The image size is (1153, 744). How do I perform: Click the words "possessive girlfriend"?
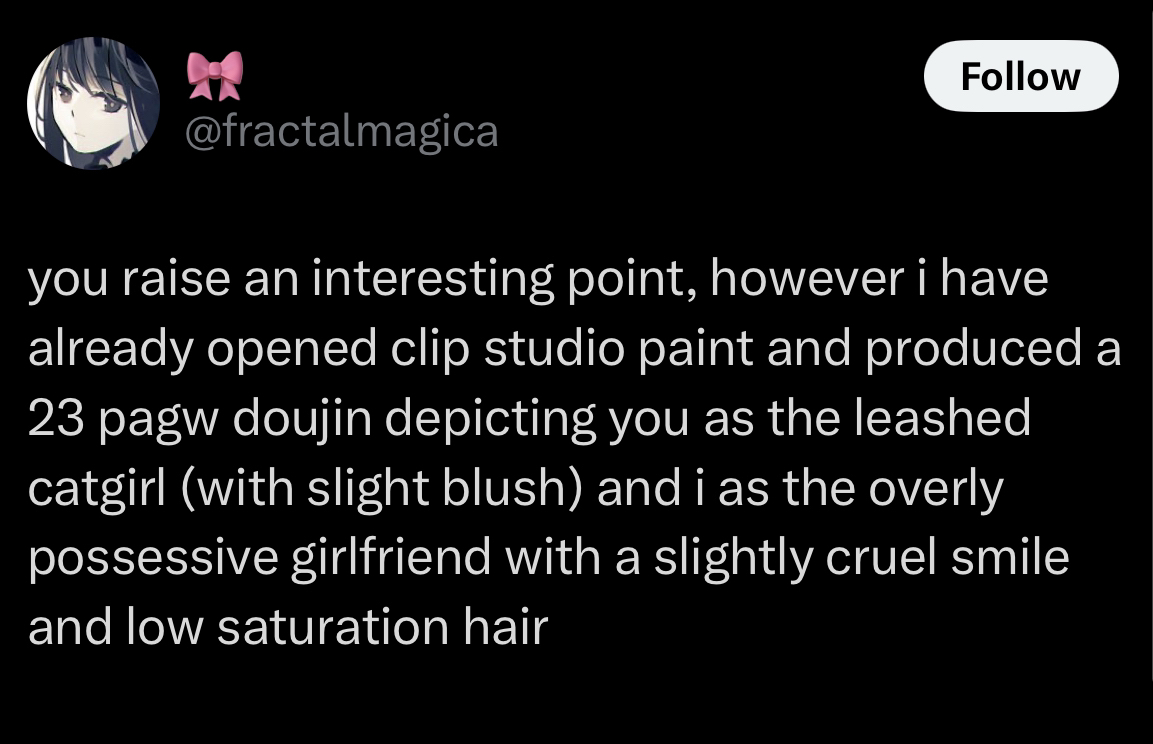(x=260, y=557)
